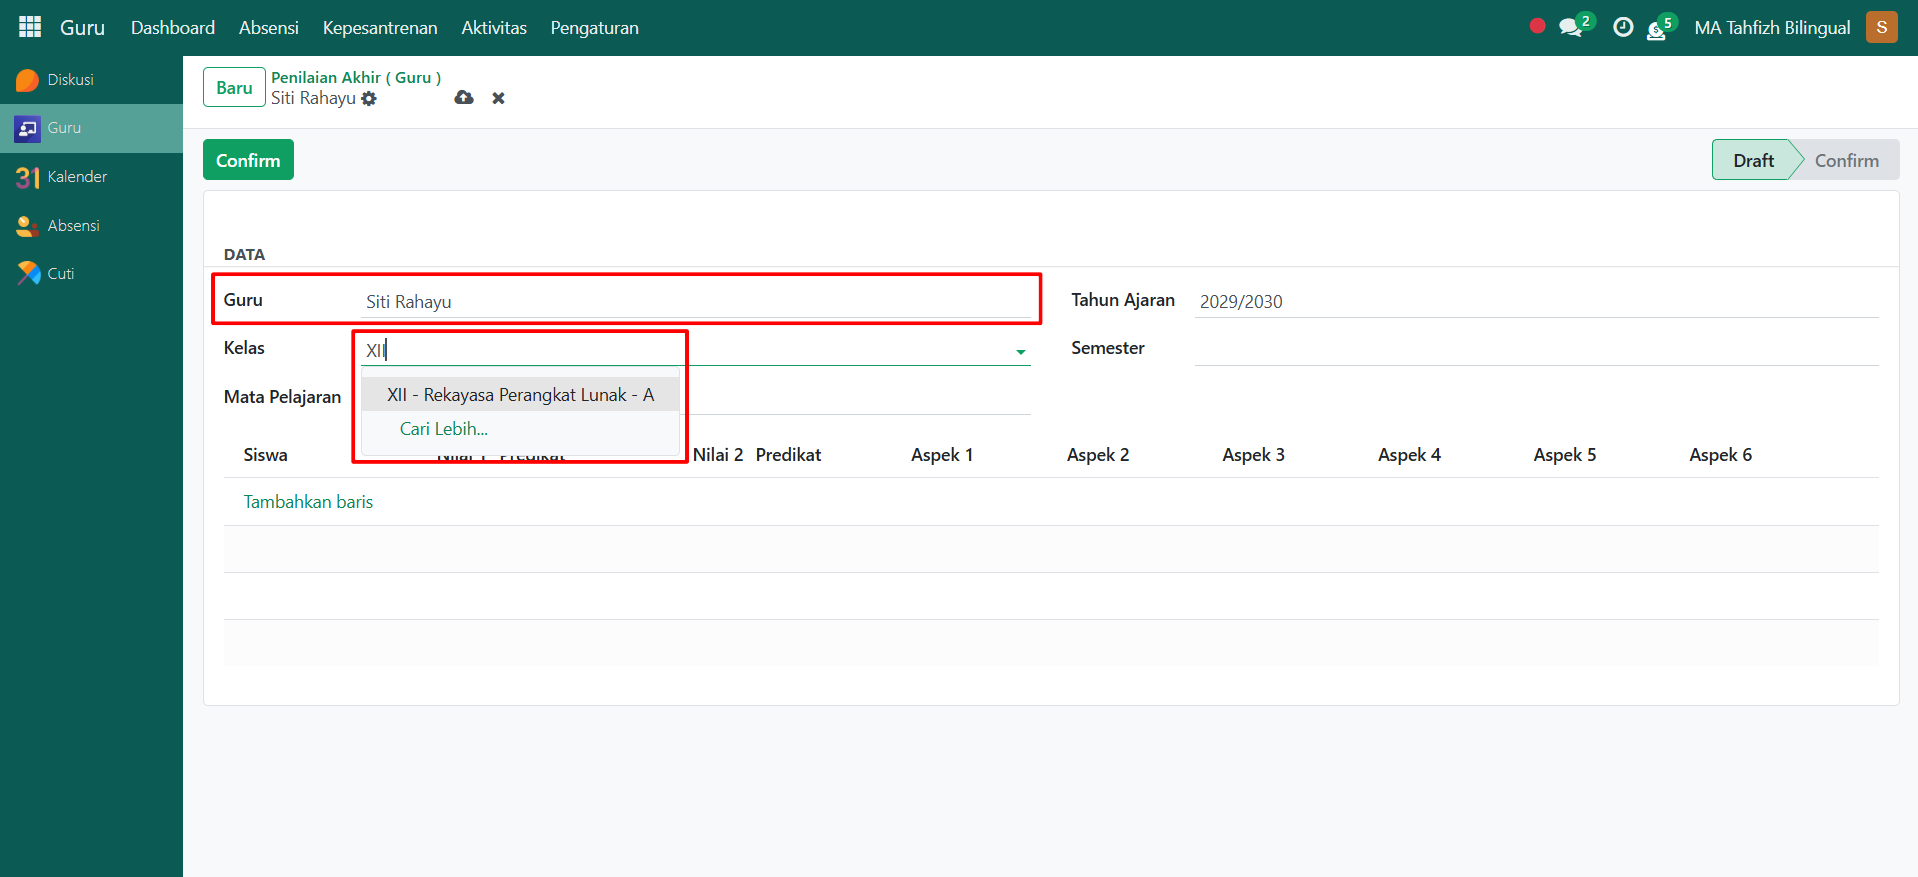Click the settings gear beside Siti Rahayu
The width and height of the screenshot is (1918, 877).
[369, 98]
